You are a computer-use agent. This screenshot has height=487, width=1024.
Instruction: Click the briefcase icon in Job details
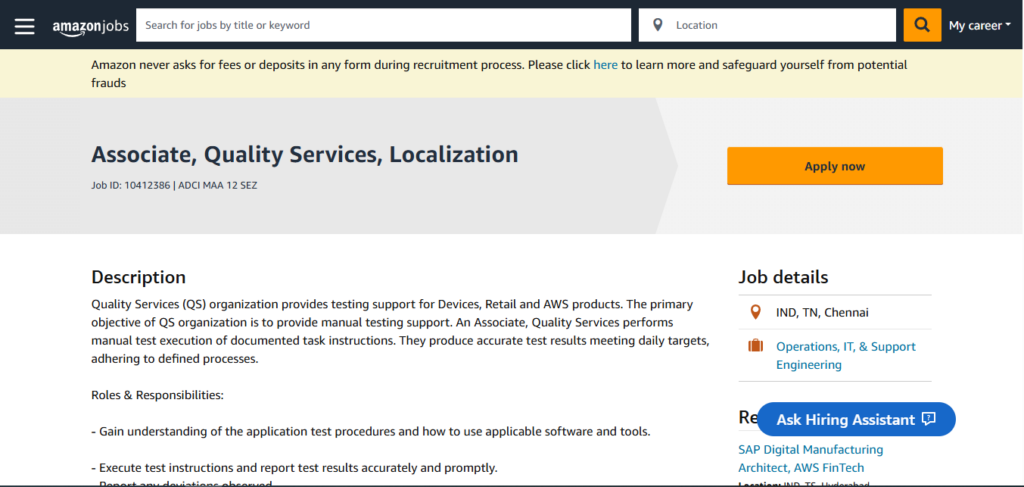756,346
